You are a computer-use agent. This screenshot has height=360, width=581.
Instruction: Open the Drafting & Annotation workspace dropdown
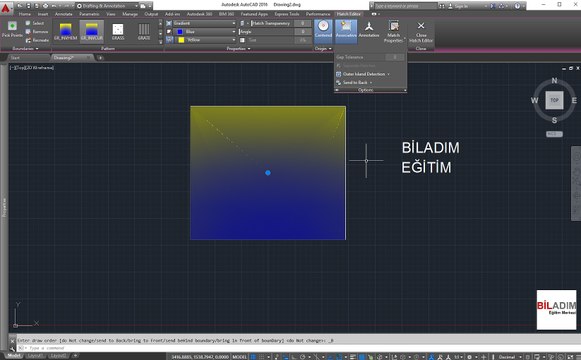pyautogui.click(x=107, y=6)
